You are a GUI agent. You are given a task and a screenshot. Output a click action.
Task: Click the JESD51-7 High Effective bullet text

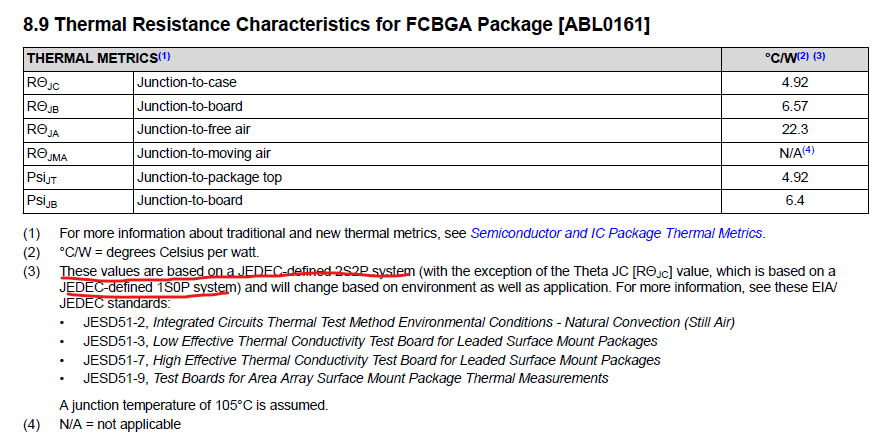tap(372, 360)
